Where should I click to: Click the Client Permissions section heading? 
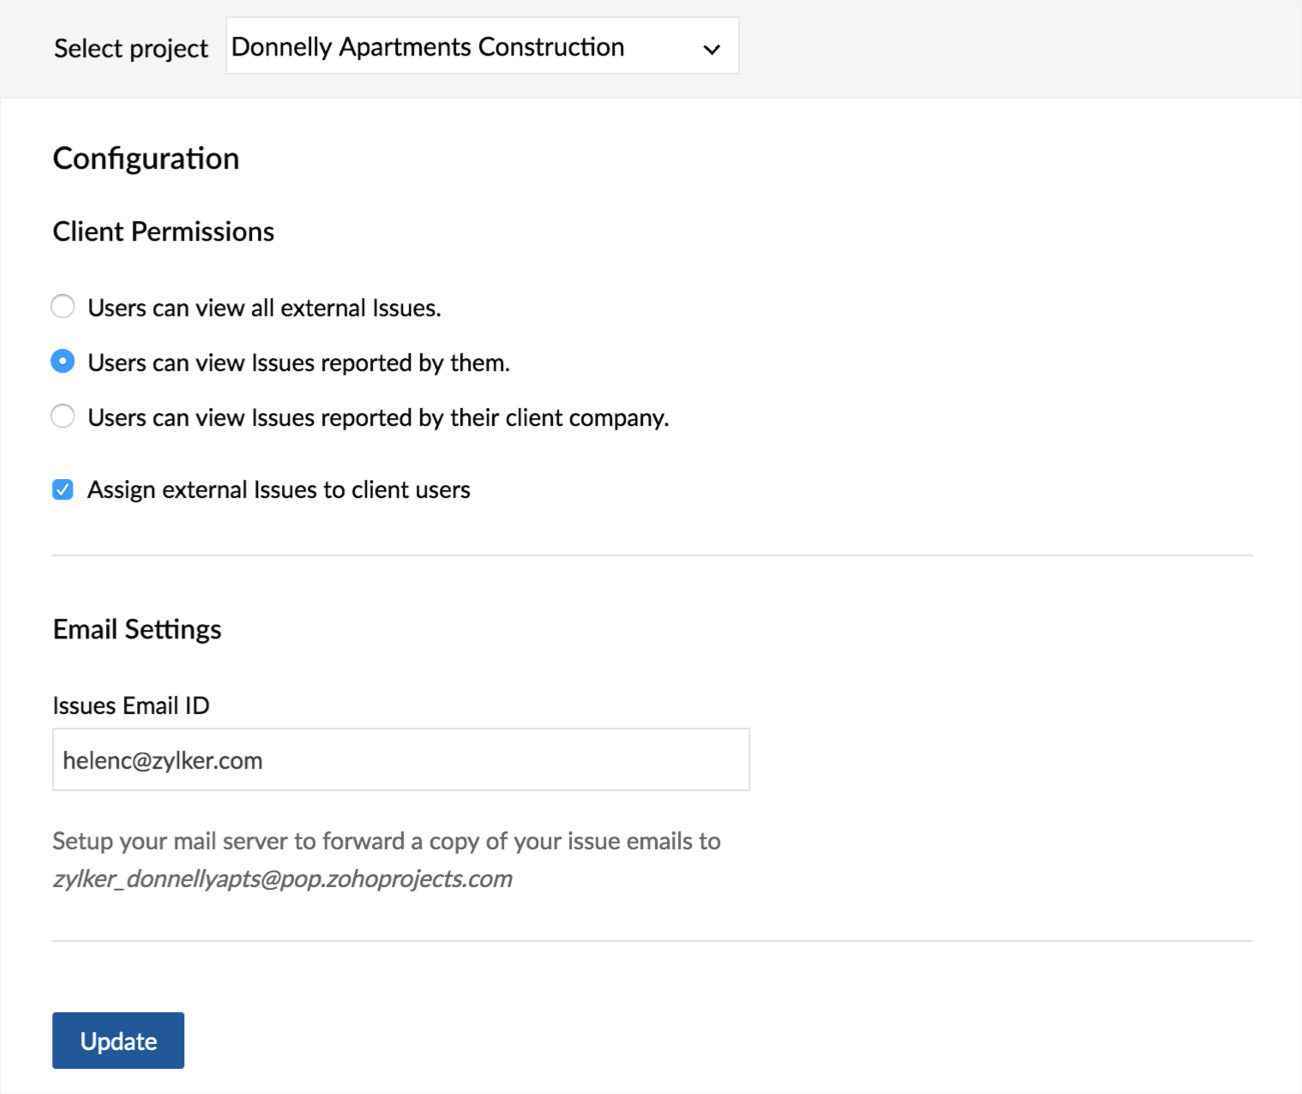[x=163, y=232]
